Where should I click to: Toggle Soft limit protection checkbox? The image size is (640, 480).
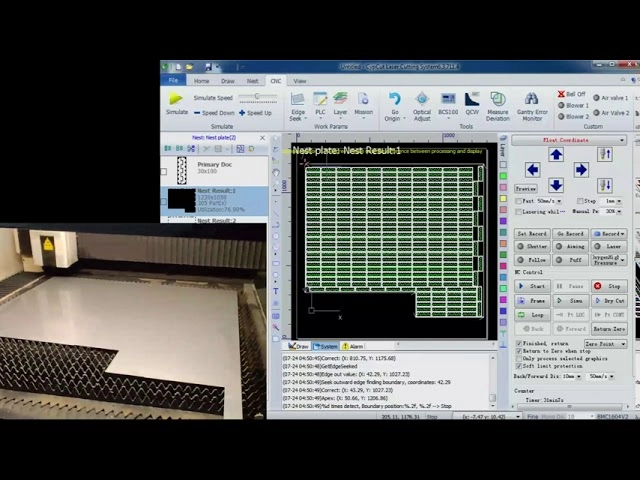click(519, 366)
